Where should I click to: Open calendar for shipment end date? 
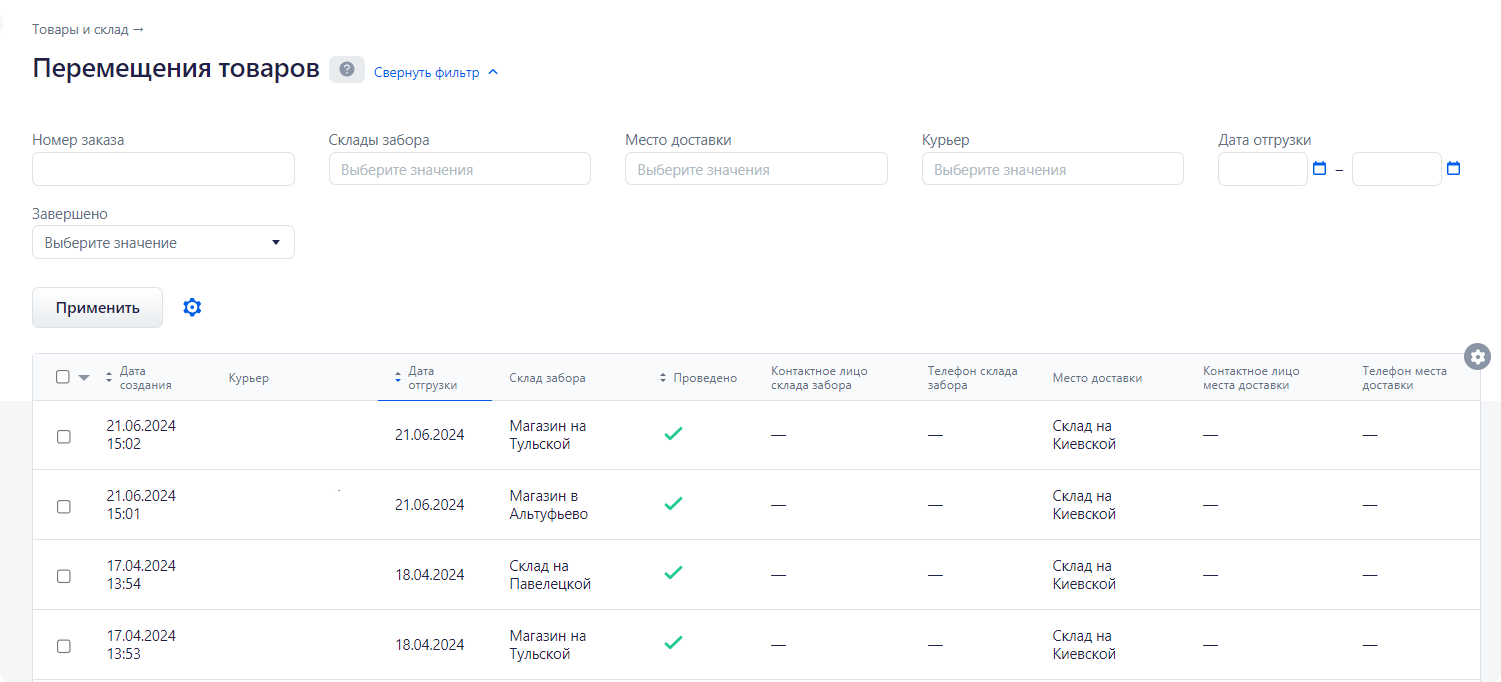[1453, 169]
